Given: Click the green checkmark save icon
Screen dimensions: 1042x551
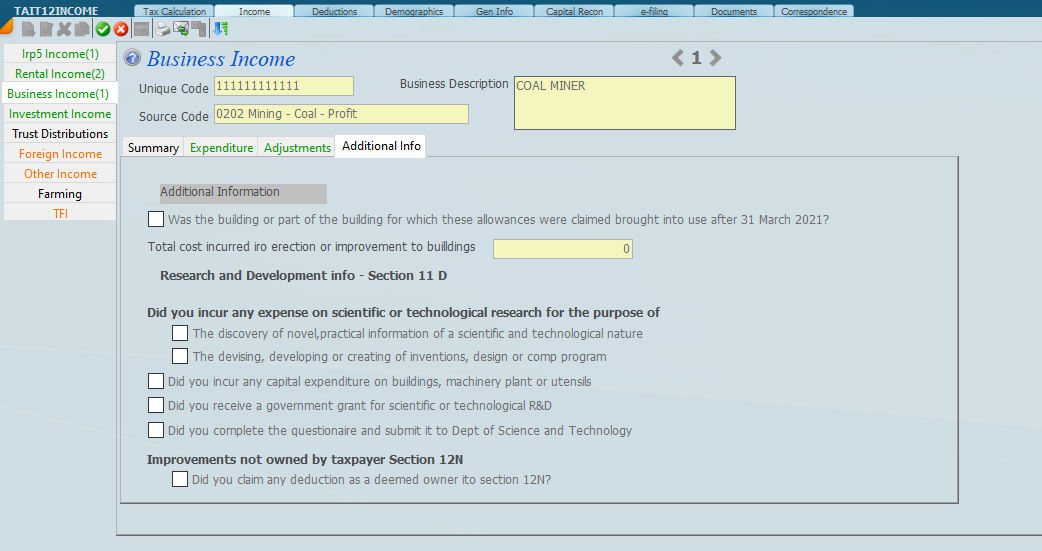Looking at the screenshot, I should click(x=103, y=29).
